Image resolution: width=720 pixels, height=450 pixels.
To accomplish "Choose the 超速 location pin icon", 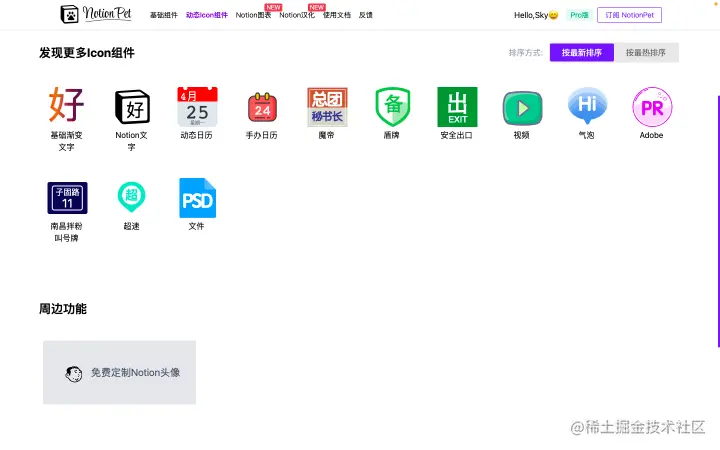I will click(x=132, y=197).
